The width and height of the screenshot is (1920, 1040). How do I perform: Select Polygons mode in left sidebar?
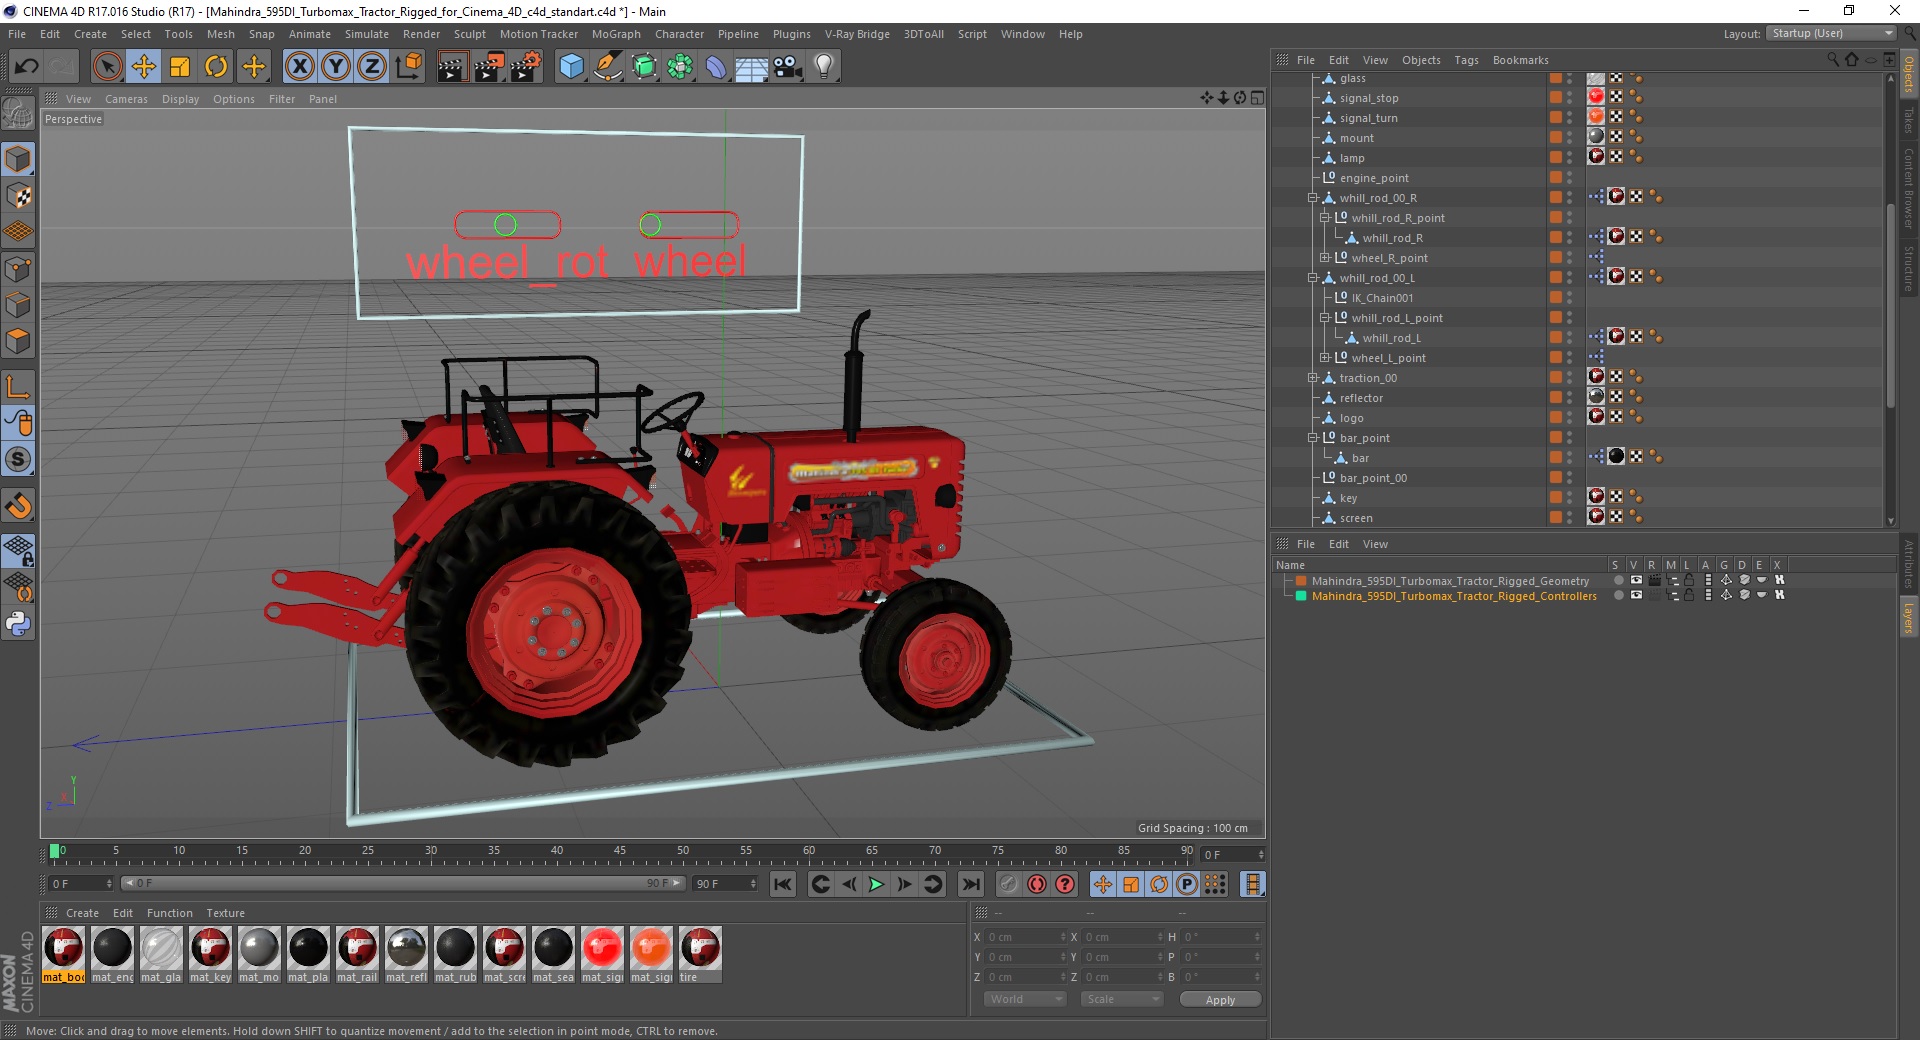point(18,340)
